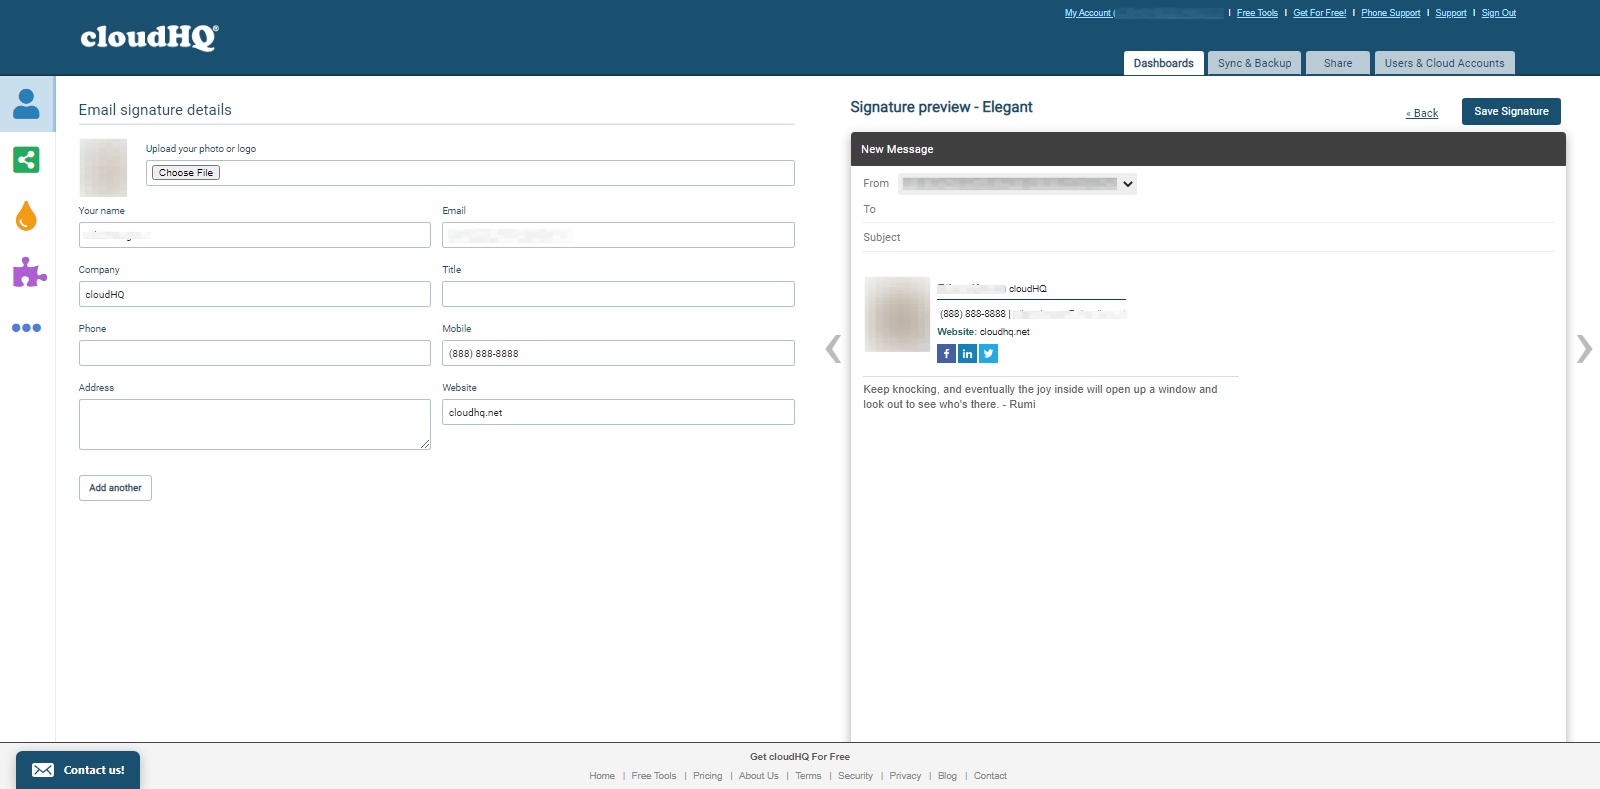Click the uploaded photo thumbnail in form
The height and width of the screenshot is (789, 1600).
tap(103, 167)
